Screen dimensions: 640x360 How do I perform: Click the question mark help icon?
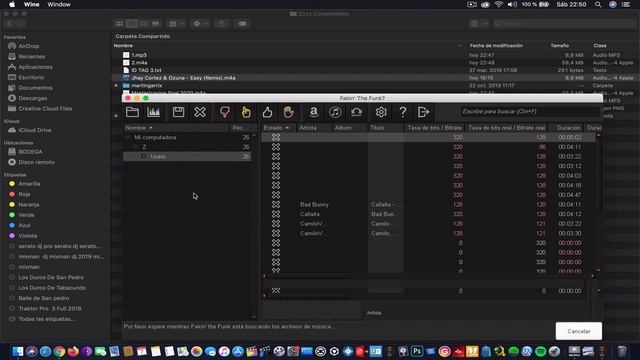point(402,112)
